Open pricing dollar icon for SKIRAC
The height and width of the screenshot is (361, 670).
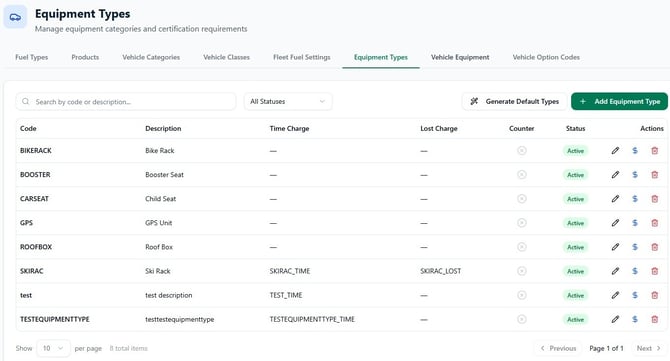635,271
